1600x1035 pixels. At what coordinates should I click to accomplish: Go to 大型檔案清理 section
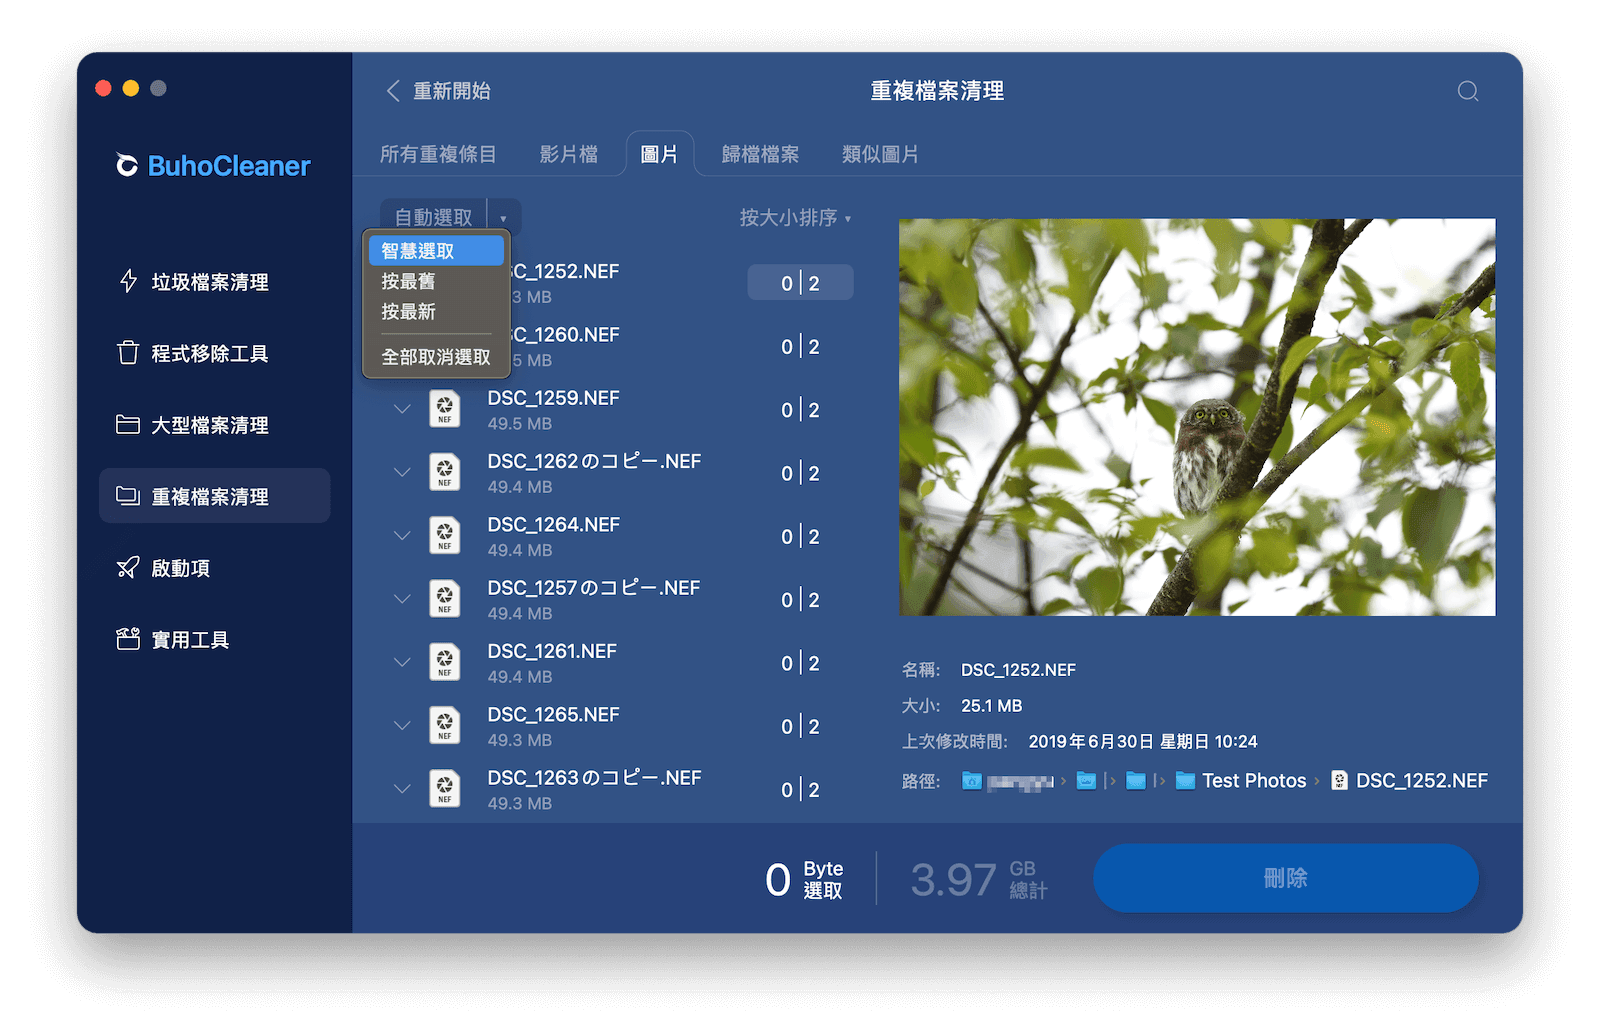point(209,425)
